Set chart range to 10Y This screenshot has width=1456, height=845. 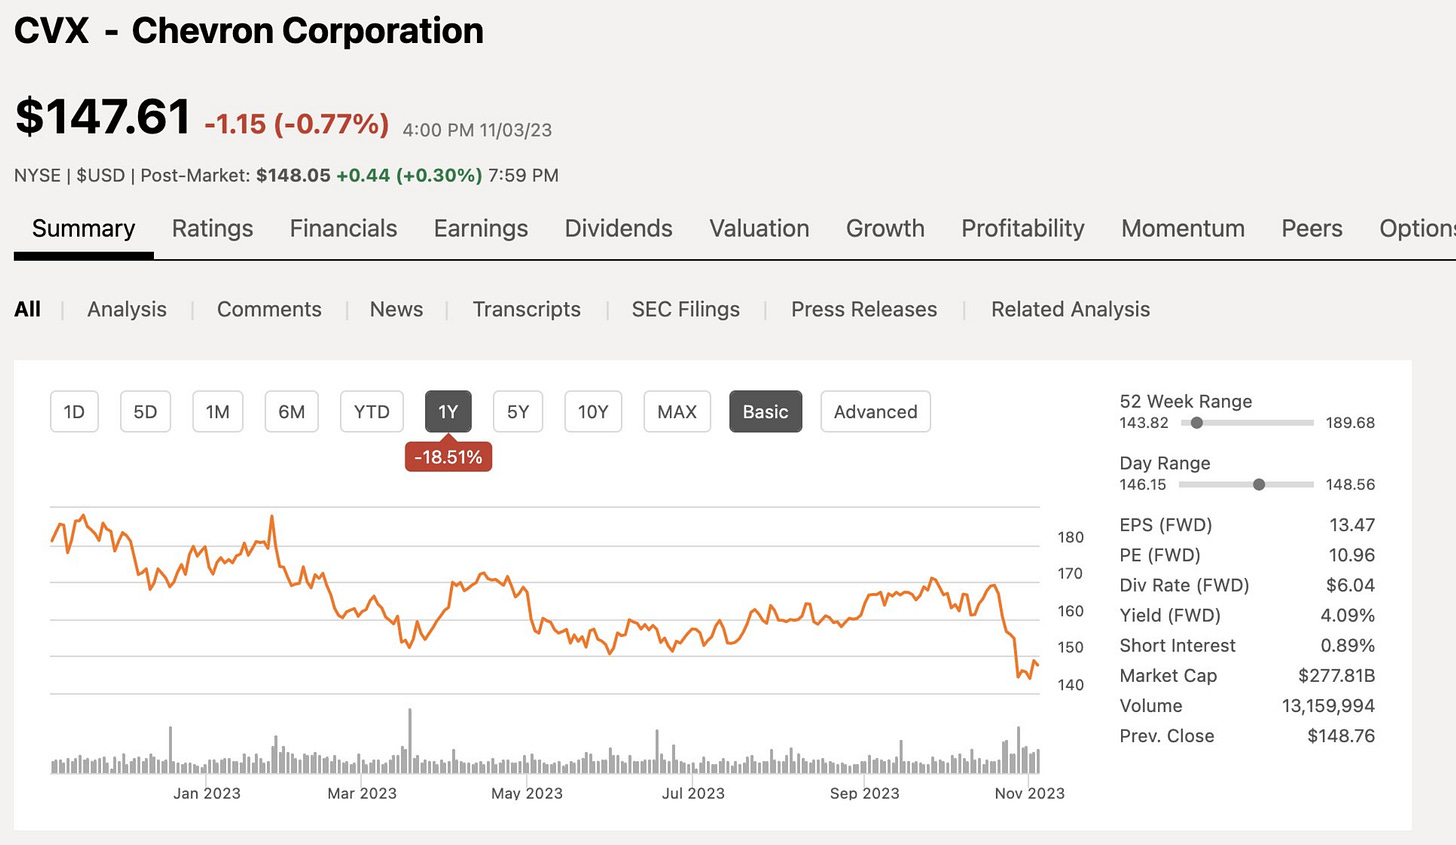point(593,412)
